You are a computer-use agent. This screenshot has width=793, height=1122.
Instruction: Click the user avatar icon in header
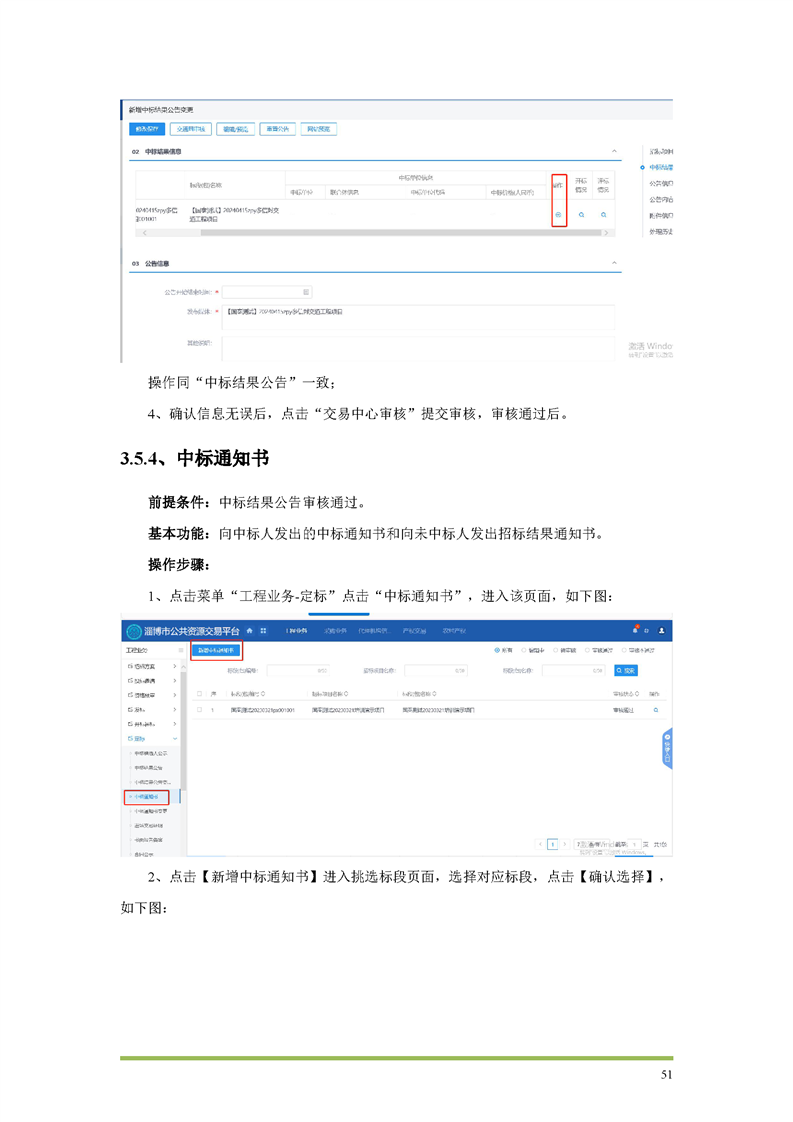pos(661,631)
